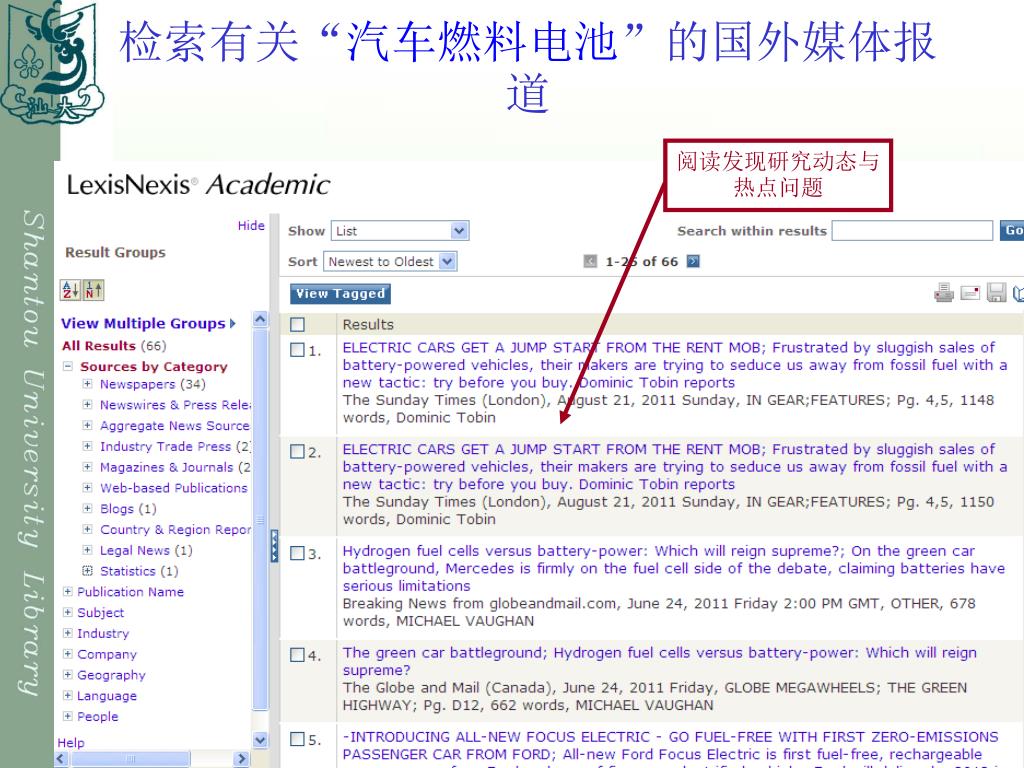The height and width of the screenshot is (768, 1024).
Task: Check the box for result 2
Action: [297, 452]
